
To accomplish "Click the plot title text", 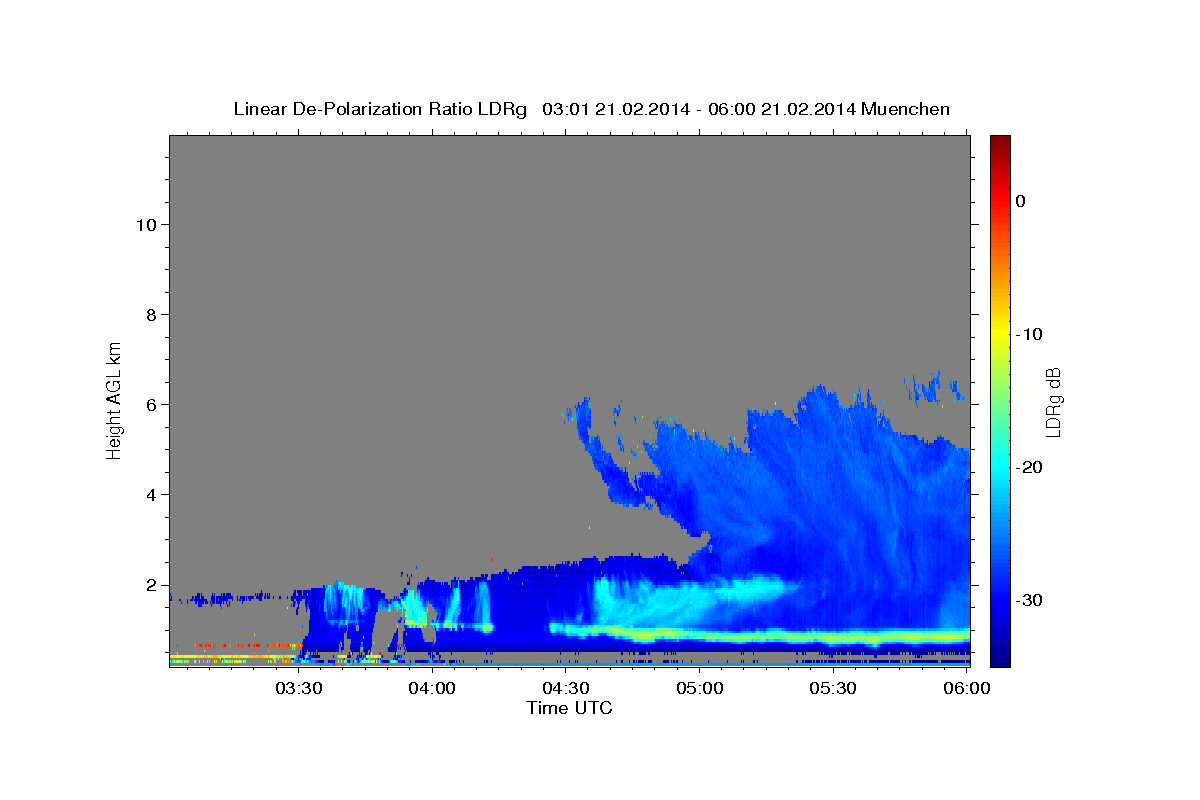I will (591, 109).
